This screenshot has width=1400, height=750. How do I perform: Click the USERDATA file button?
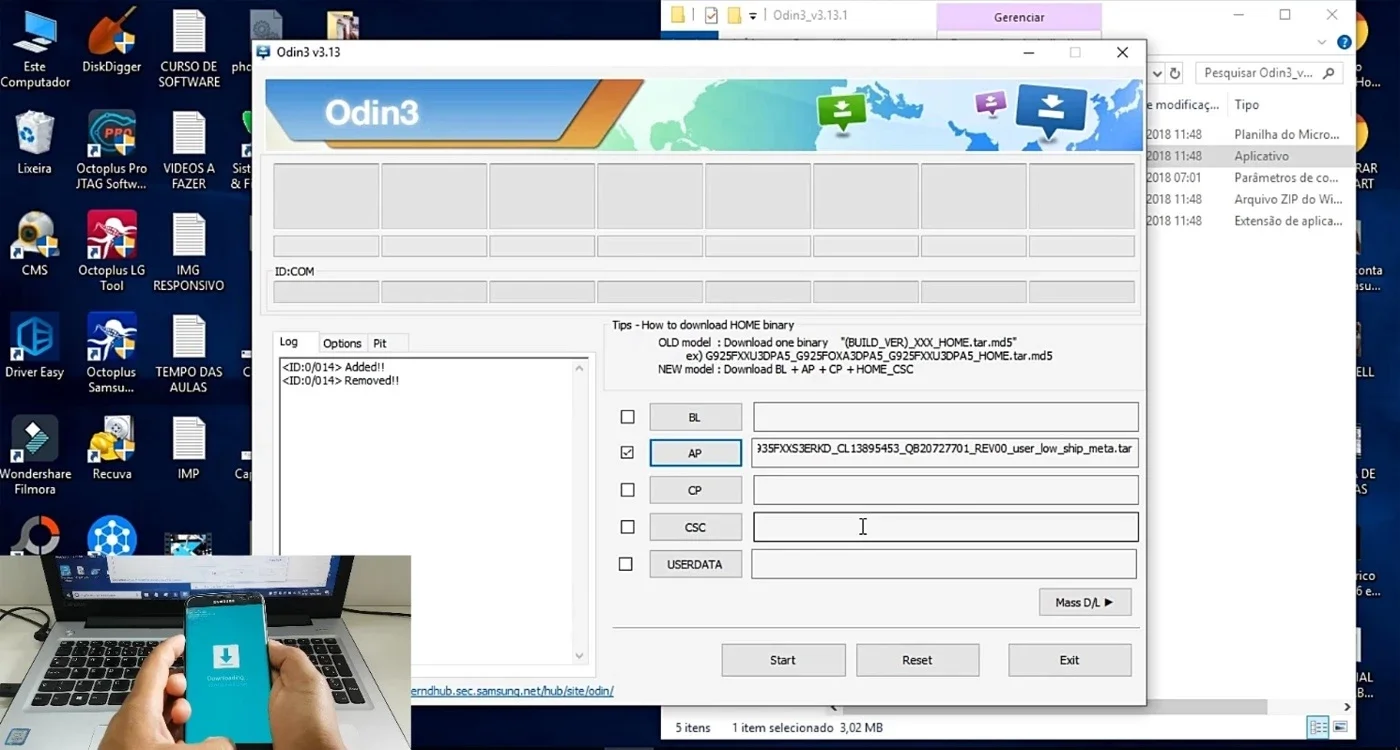695,564
